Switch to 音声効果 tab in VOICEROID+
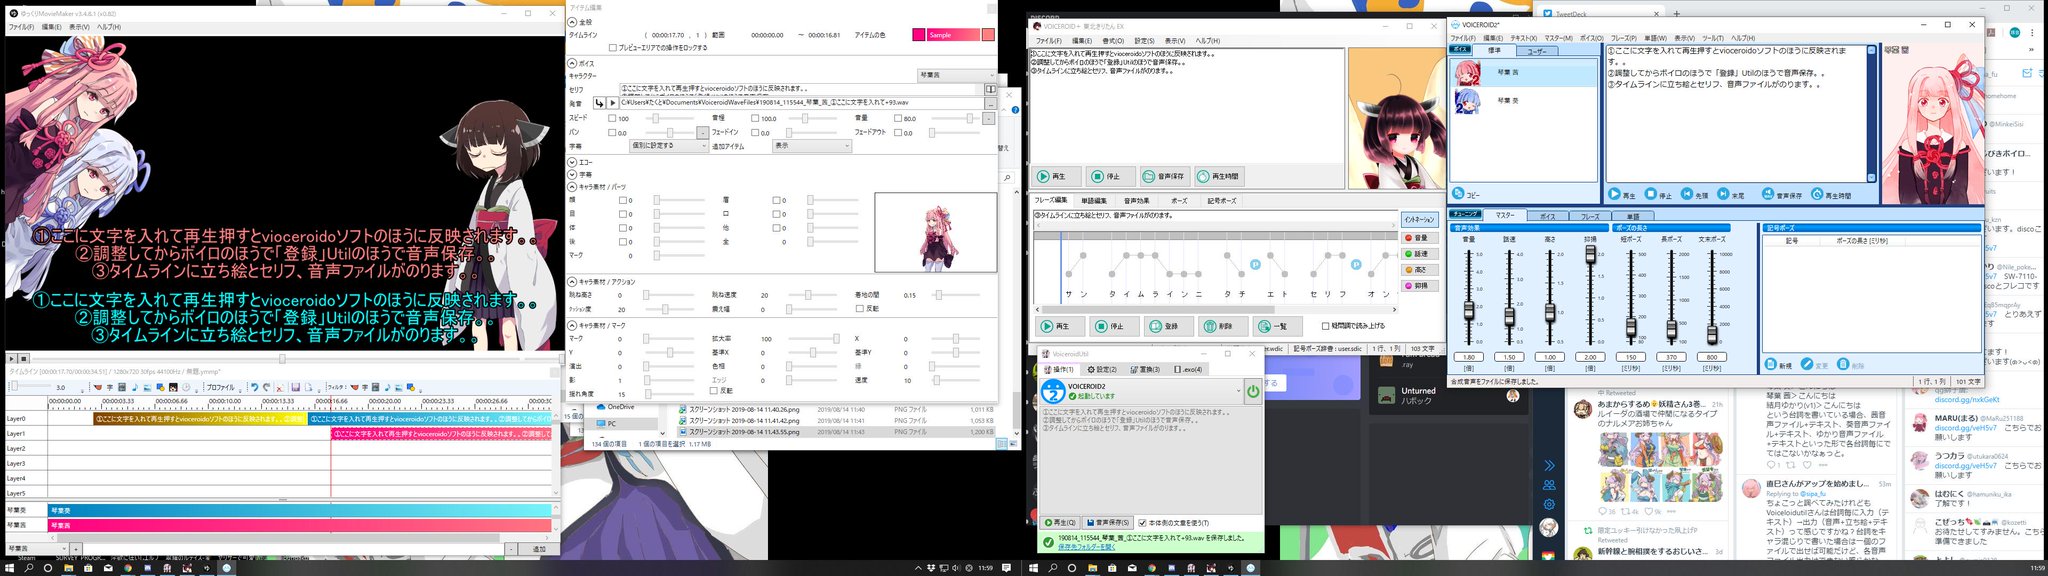 pyautogui.click(x=1136, y=201)
